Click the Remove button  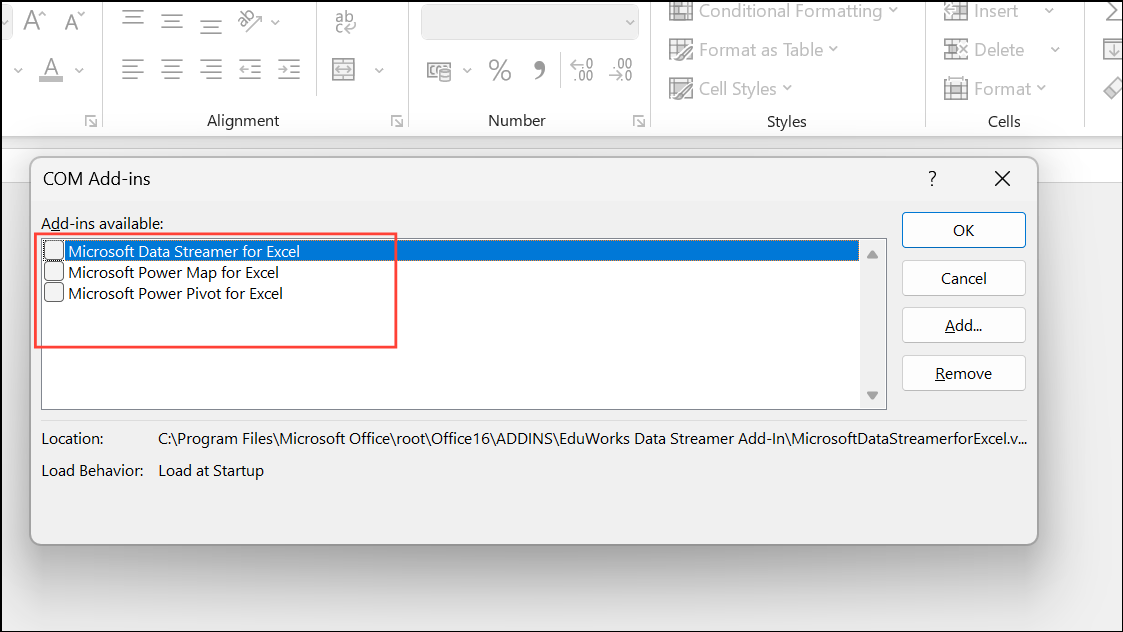tap(963, 373)
